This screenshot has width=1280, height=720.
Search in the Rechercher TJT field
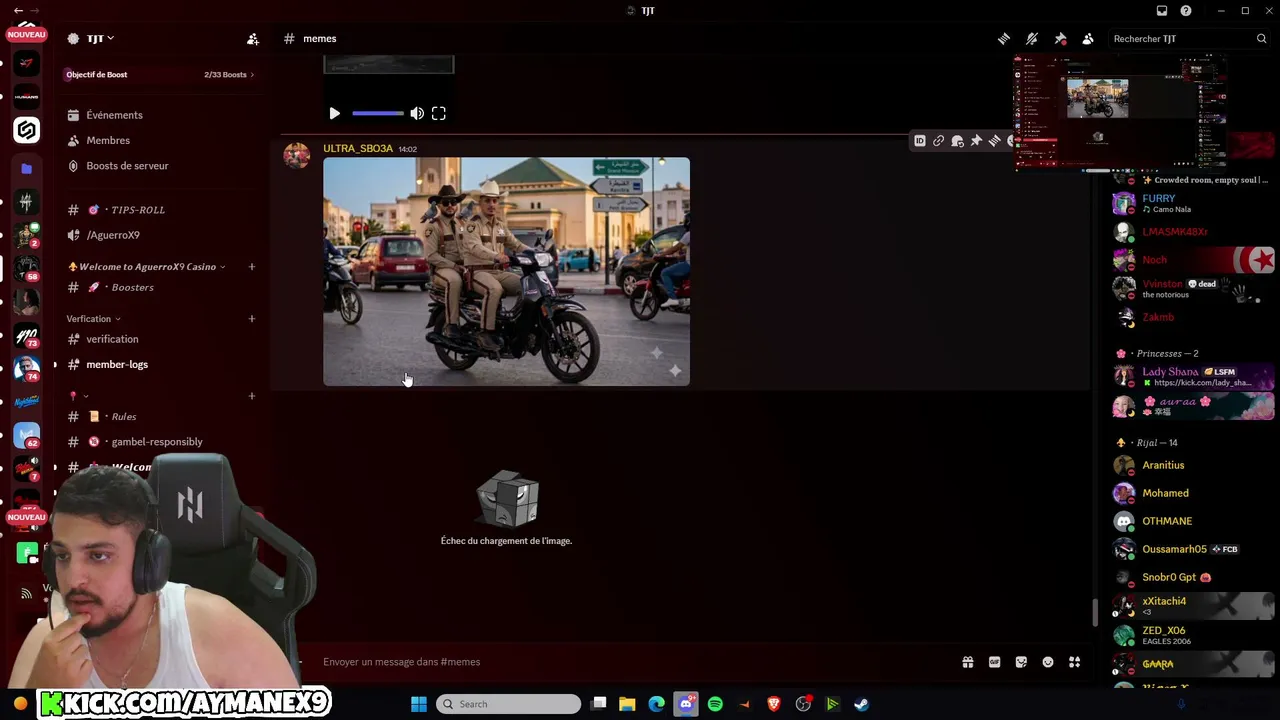click(x=1189, y=39)
